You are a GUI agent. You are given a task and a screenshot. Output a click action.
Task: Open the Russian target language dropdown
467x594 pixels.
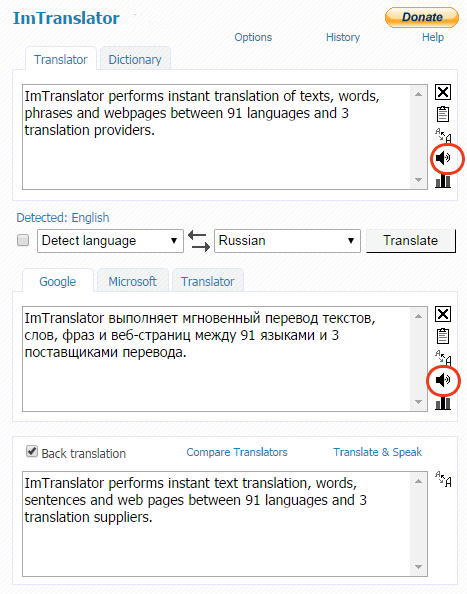point(287,241)
